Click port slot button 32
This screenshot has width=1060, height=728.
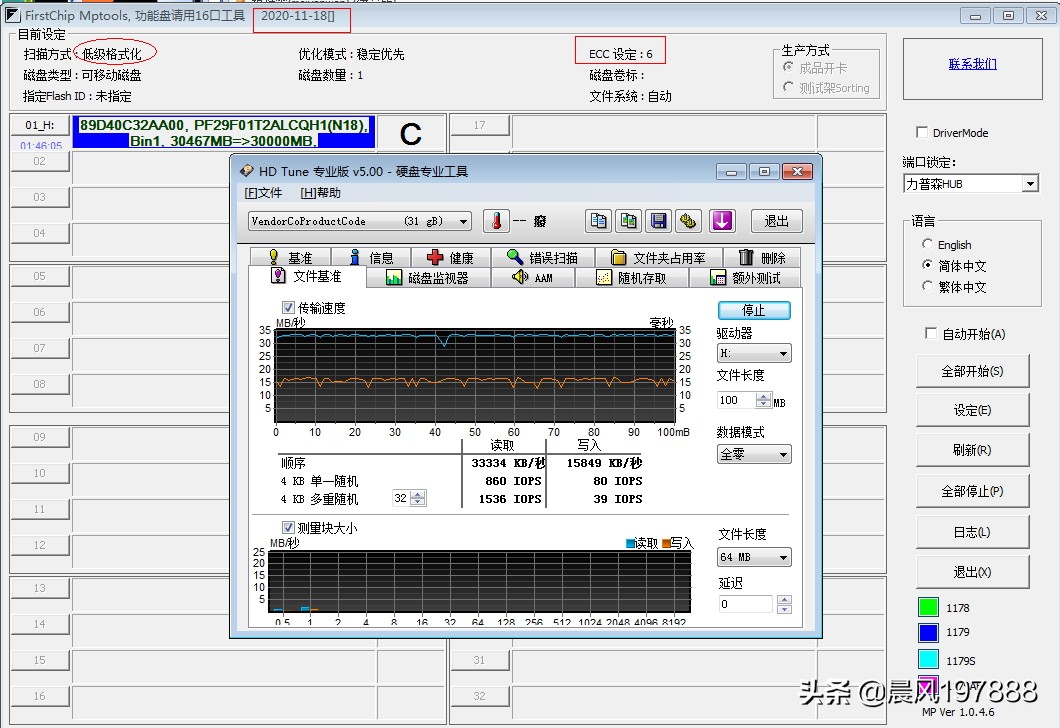point(479,696)
